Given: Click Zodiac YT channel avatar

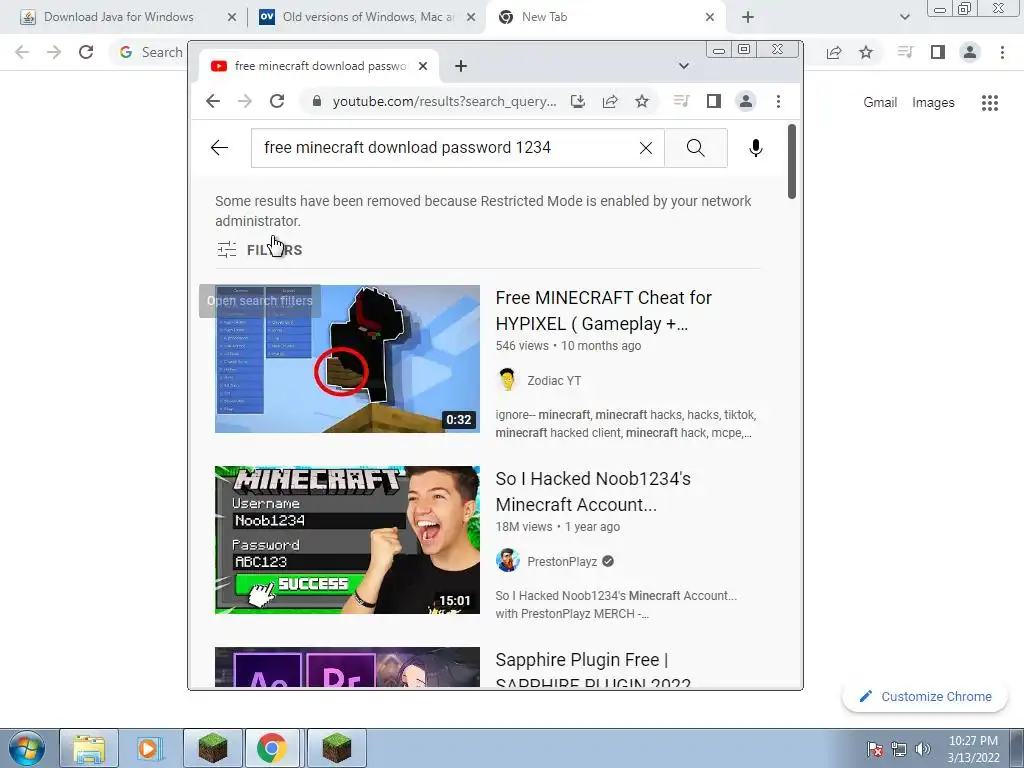Looking at the screenshot, I should tap(507, 380).
